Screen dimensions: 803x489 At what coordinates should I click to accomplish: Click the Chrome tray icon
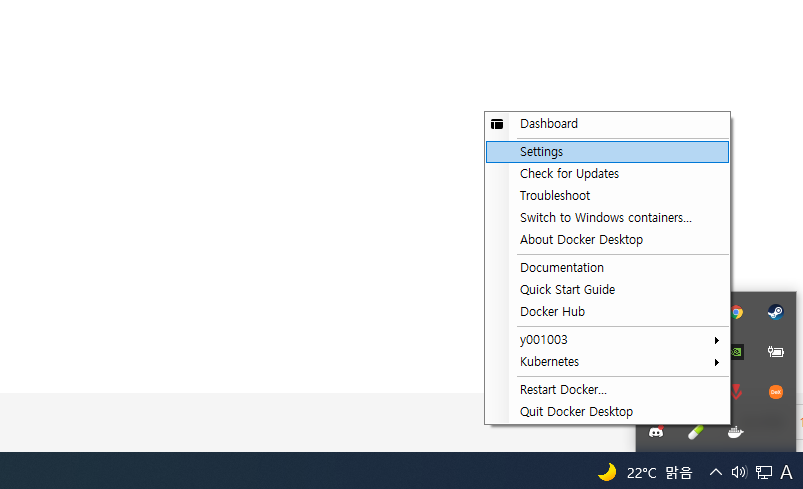point(737,312)
